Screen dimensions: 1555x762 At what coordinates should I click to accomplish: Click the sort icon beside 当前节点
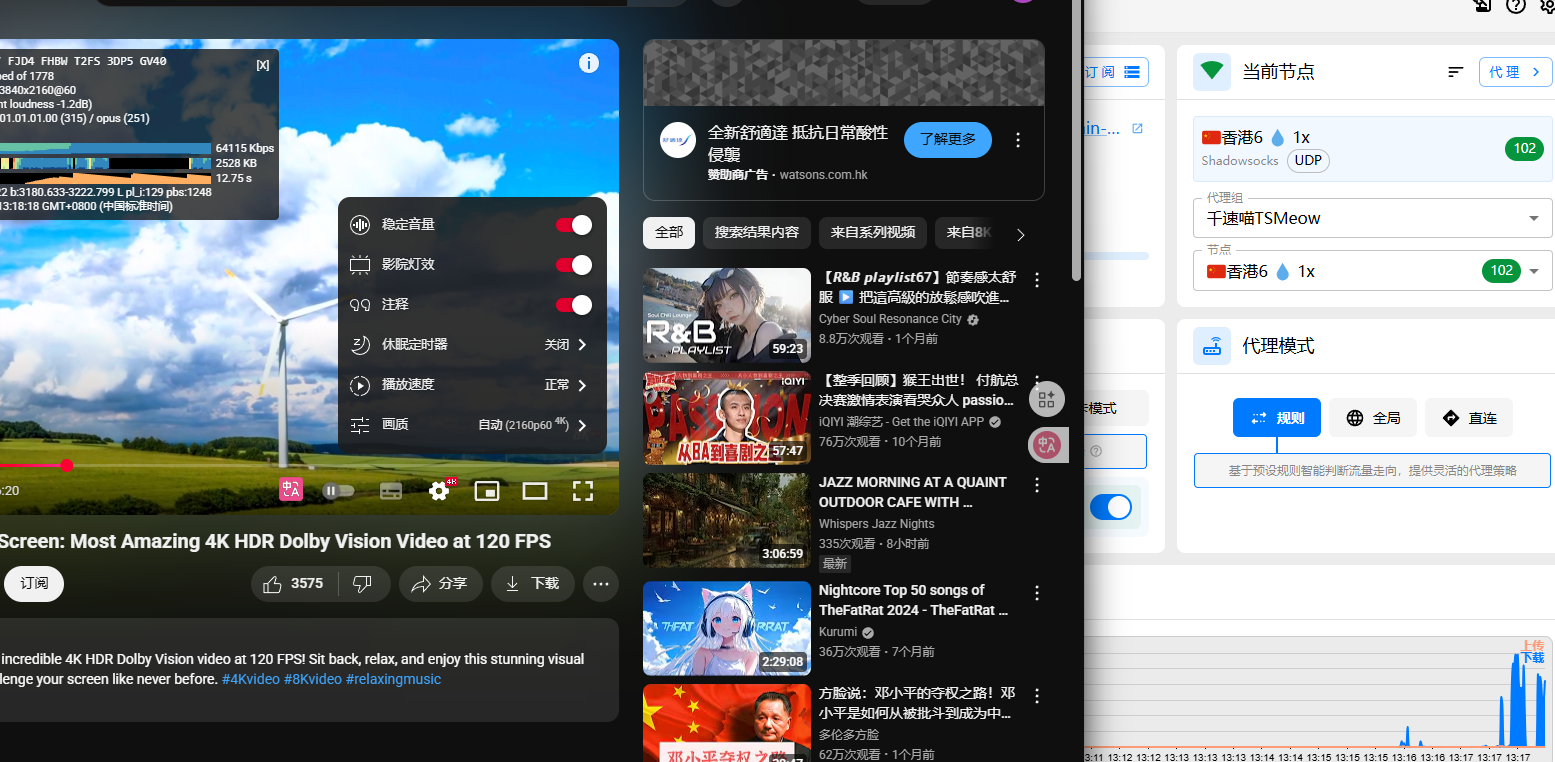(x=1456, y=72)
